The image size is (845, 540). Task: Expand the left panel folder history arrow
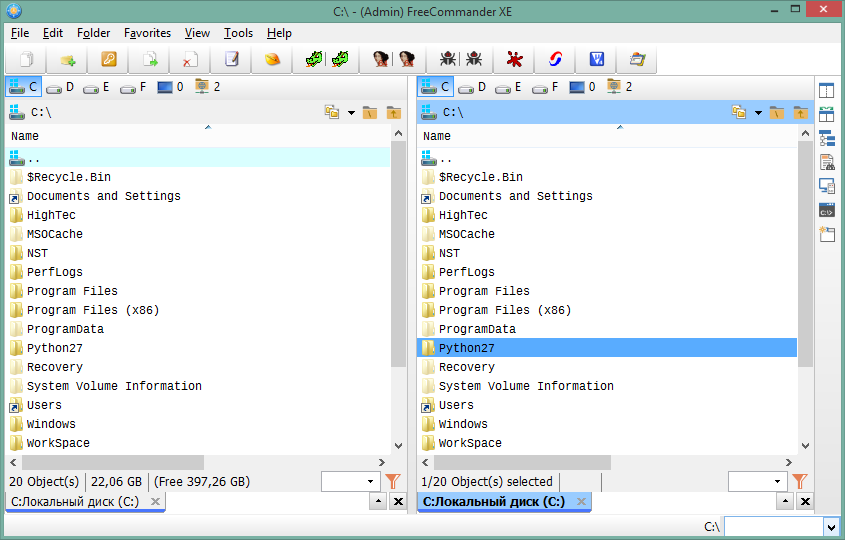point(352,113)
